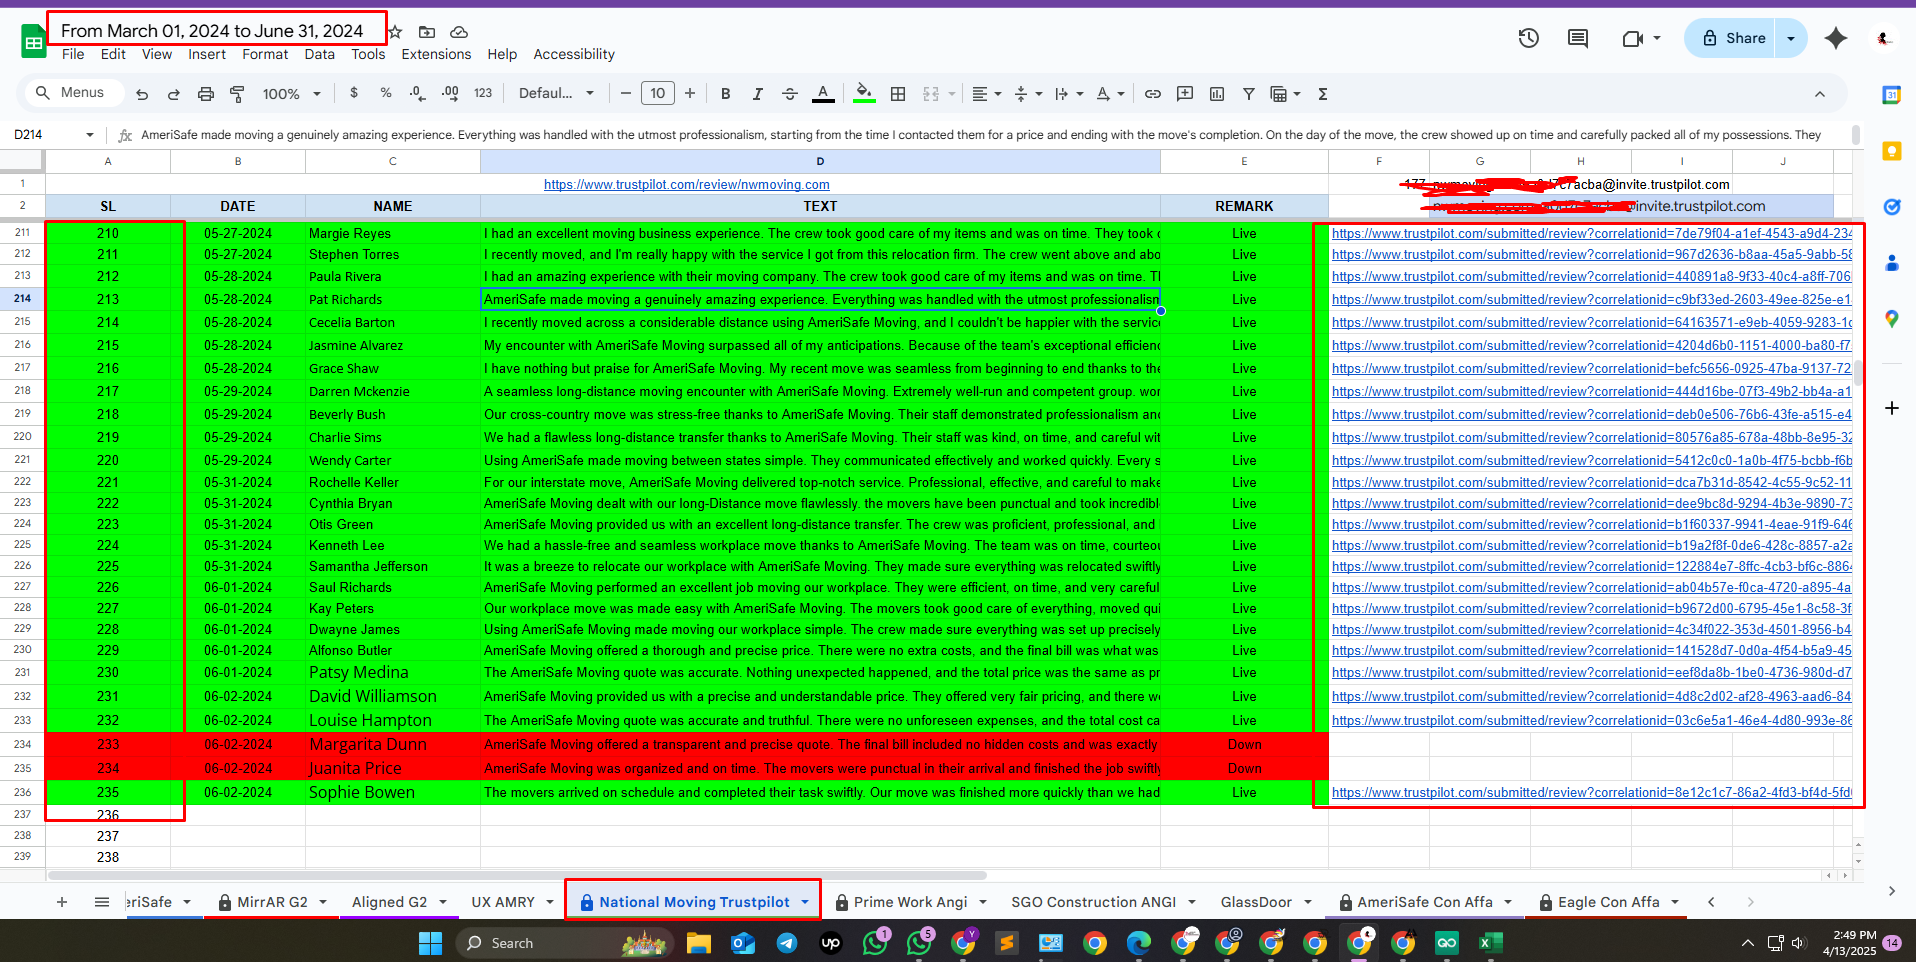The width and height of the screenshot is (1916, 962).
Task: Click the Print icon
Action: (x=205, y=94)
